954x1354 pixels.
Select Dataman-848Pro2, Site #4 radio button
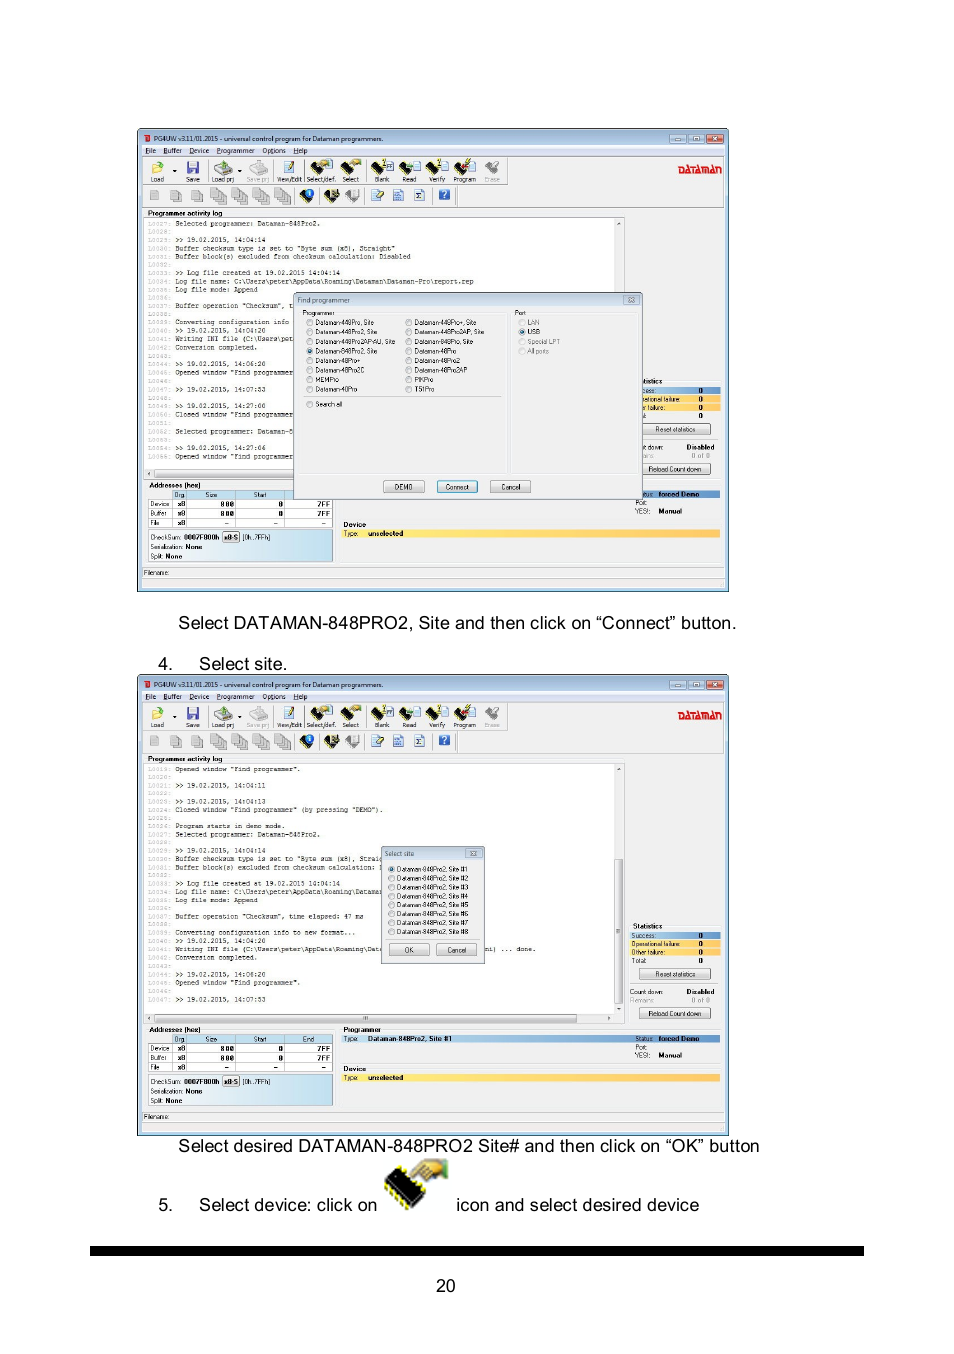(391, 897)
